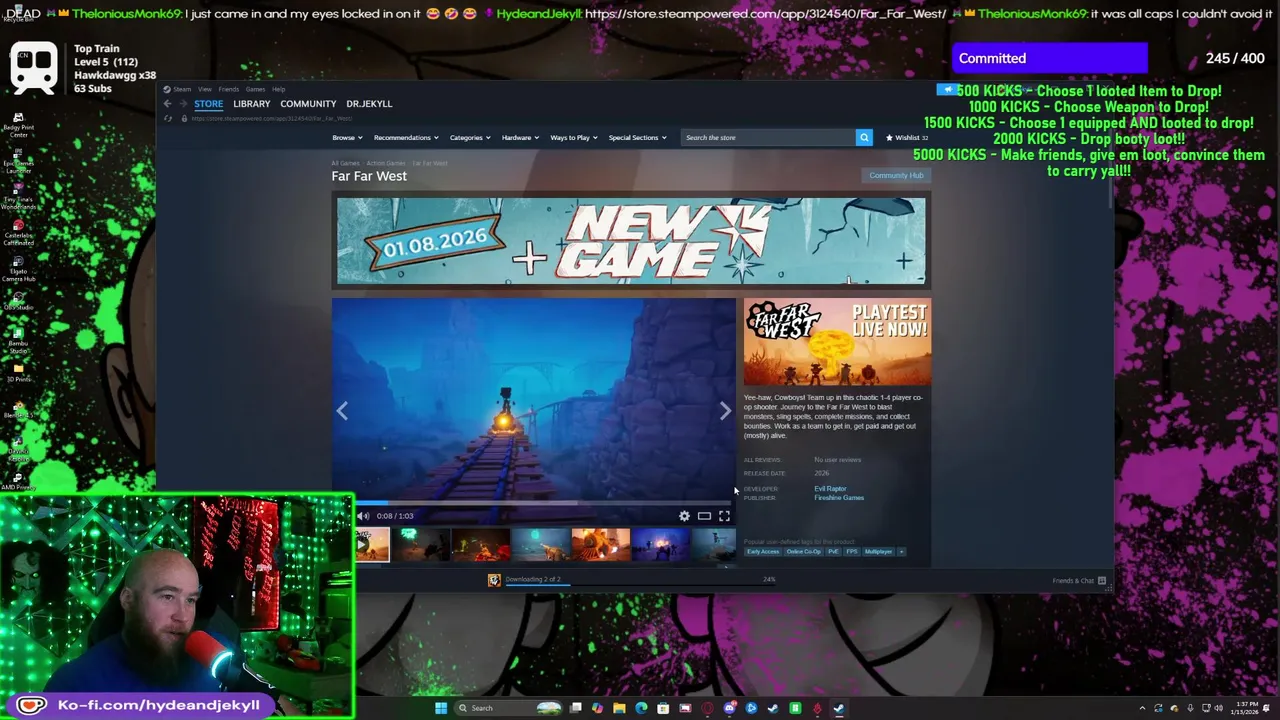Open Epic Games Launcher desktop icon
The image size is (1280, 720).
click(18, 160)
